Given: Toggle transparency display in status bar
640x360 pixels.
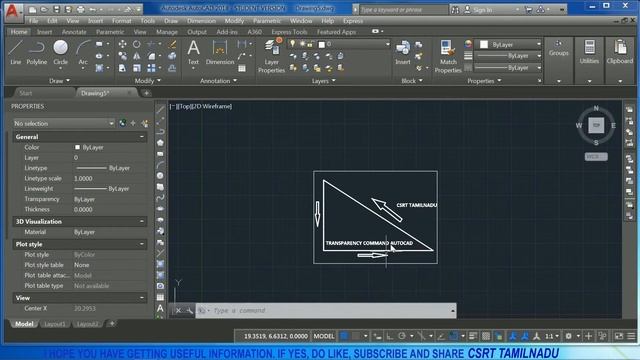Looking at the screenshot, I should point(486,336).
